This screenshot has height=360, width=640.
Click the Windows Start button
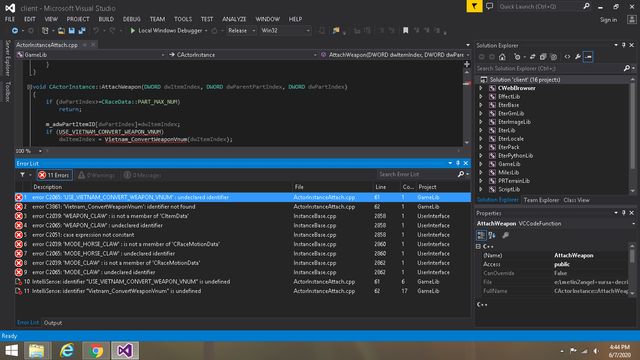click(11, 351)
